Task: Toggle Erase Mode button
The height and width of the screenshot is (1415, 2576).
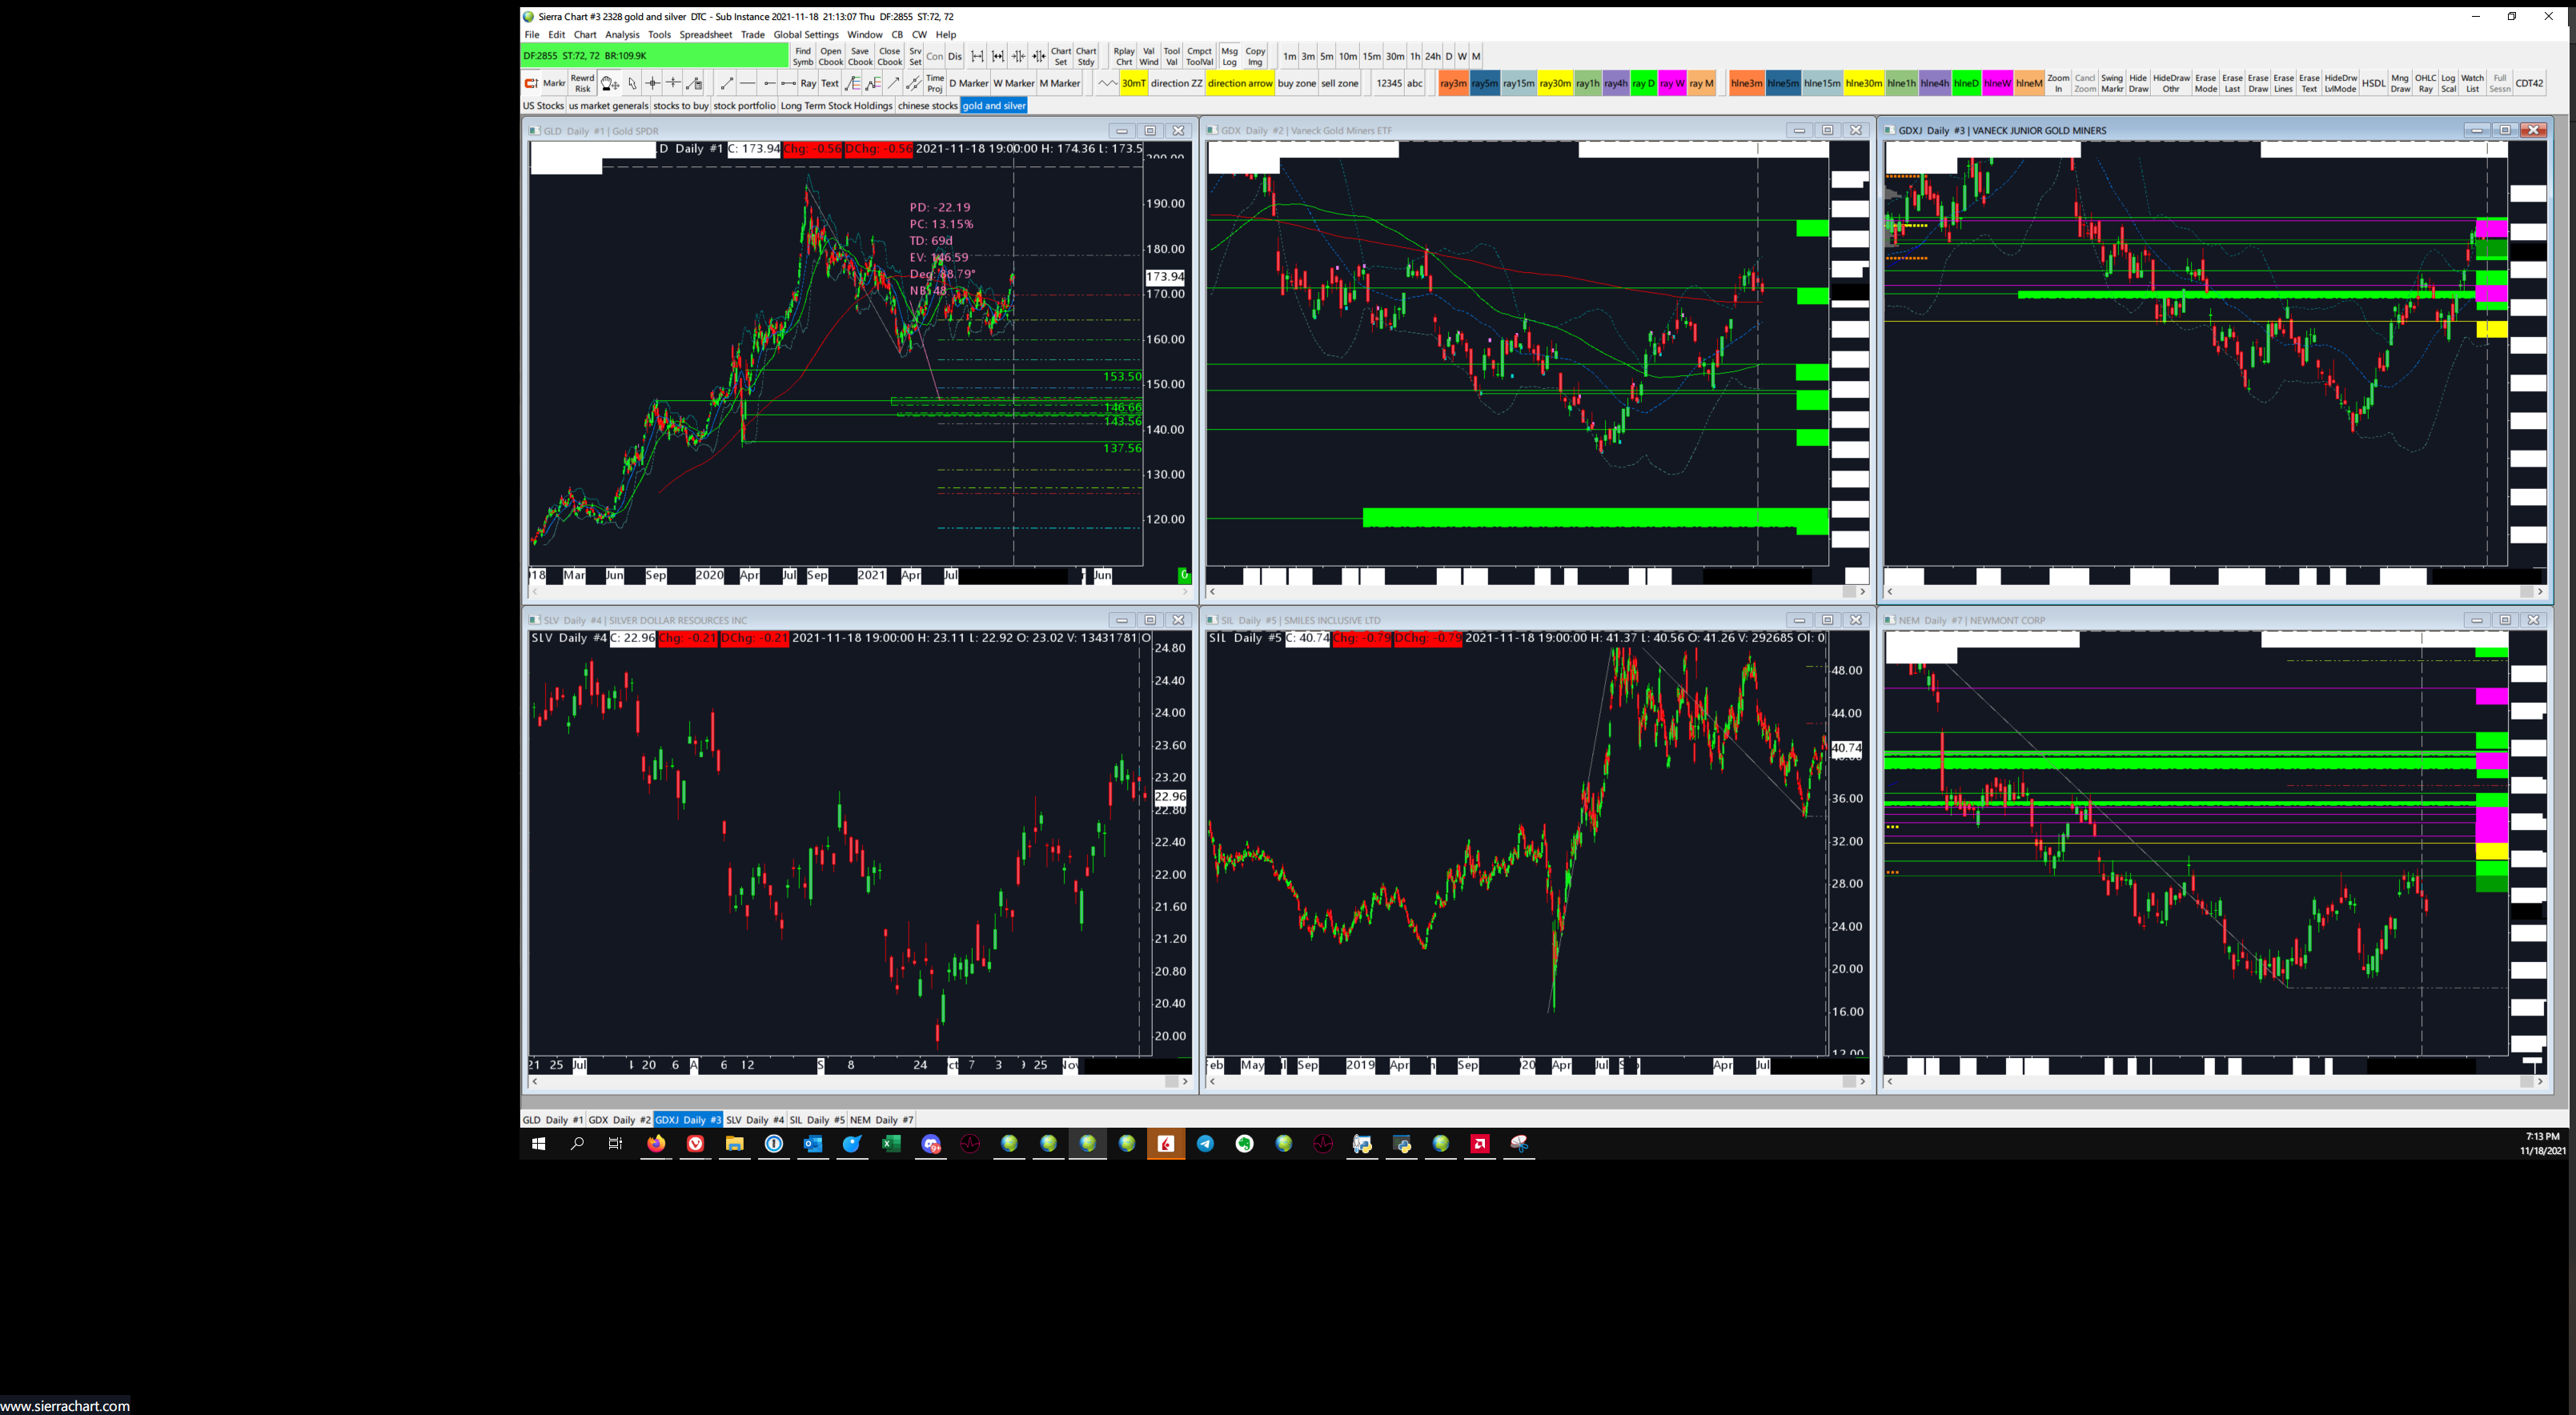Action: 2205,83
